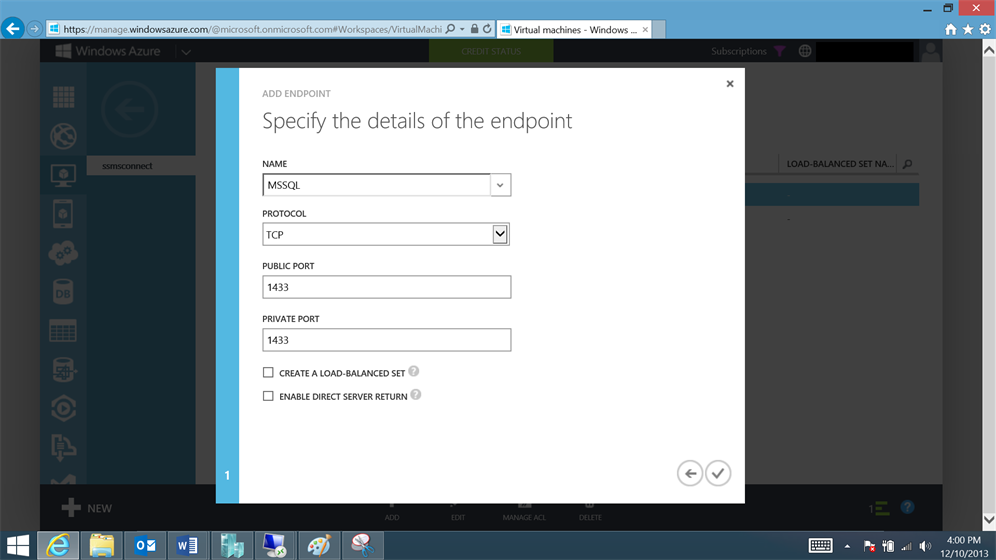The width and height of the screenshot is (996, 560).
Task: Click the LOAD-BALANCED SET NA... column header
Action: [x=839, y=164]
